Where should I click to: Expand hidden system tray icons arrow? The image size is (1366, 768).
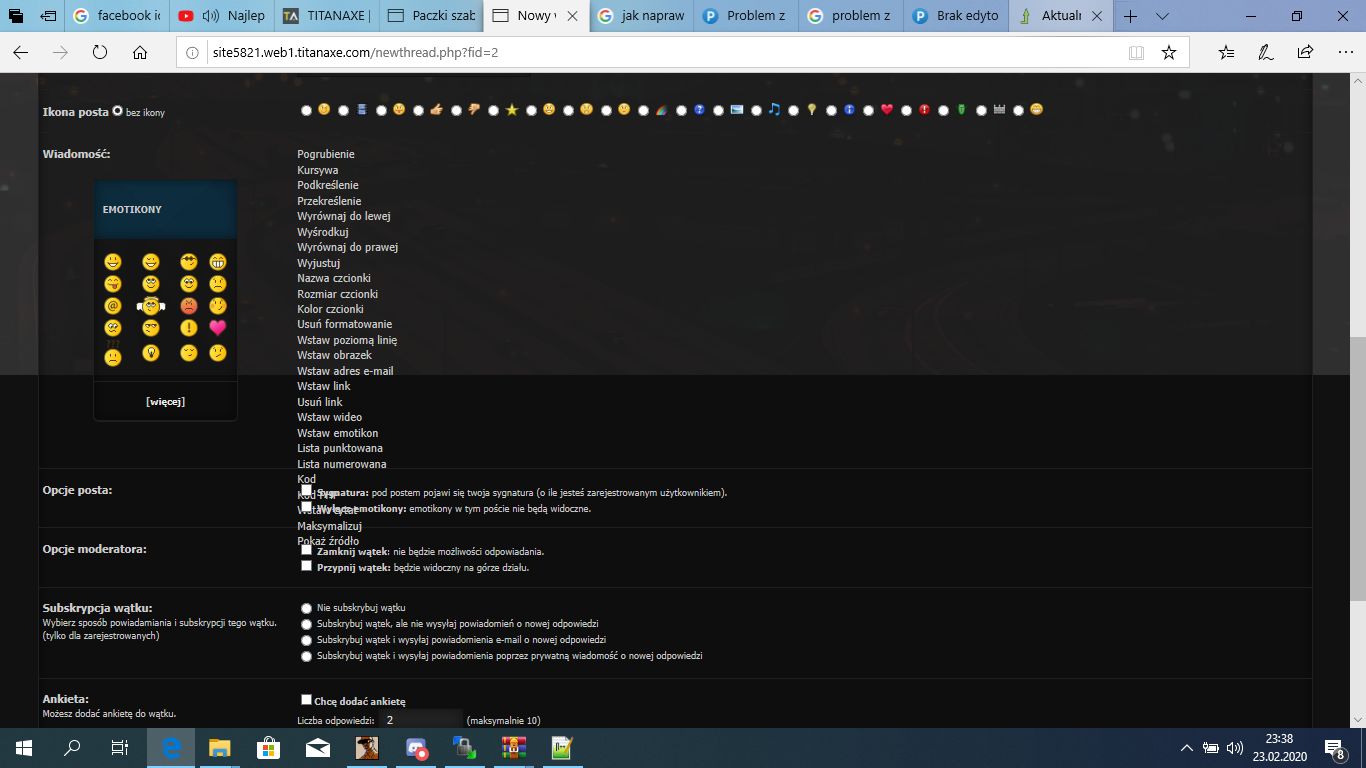click(1187, 747)
